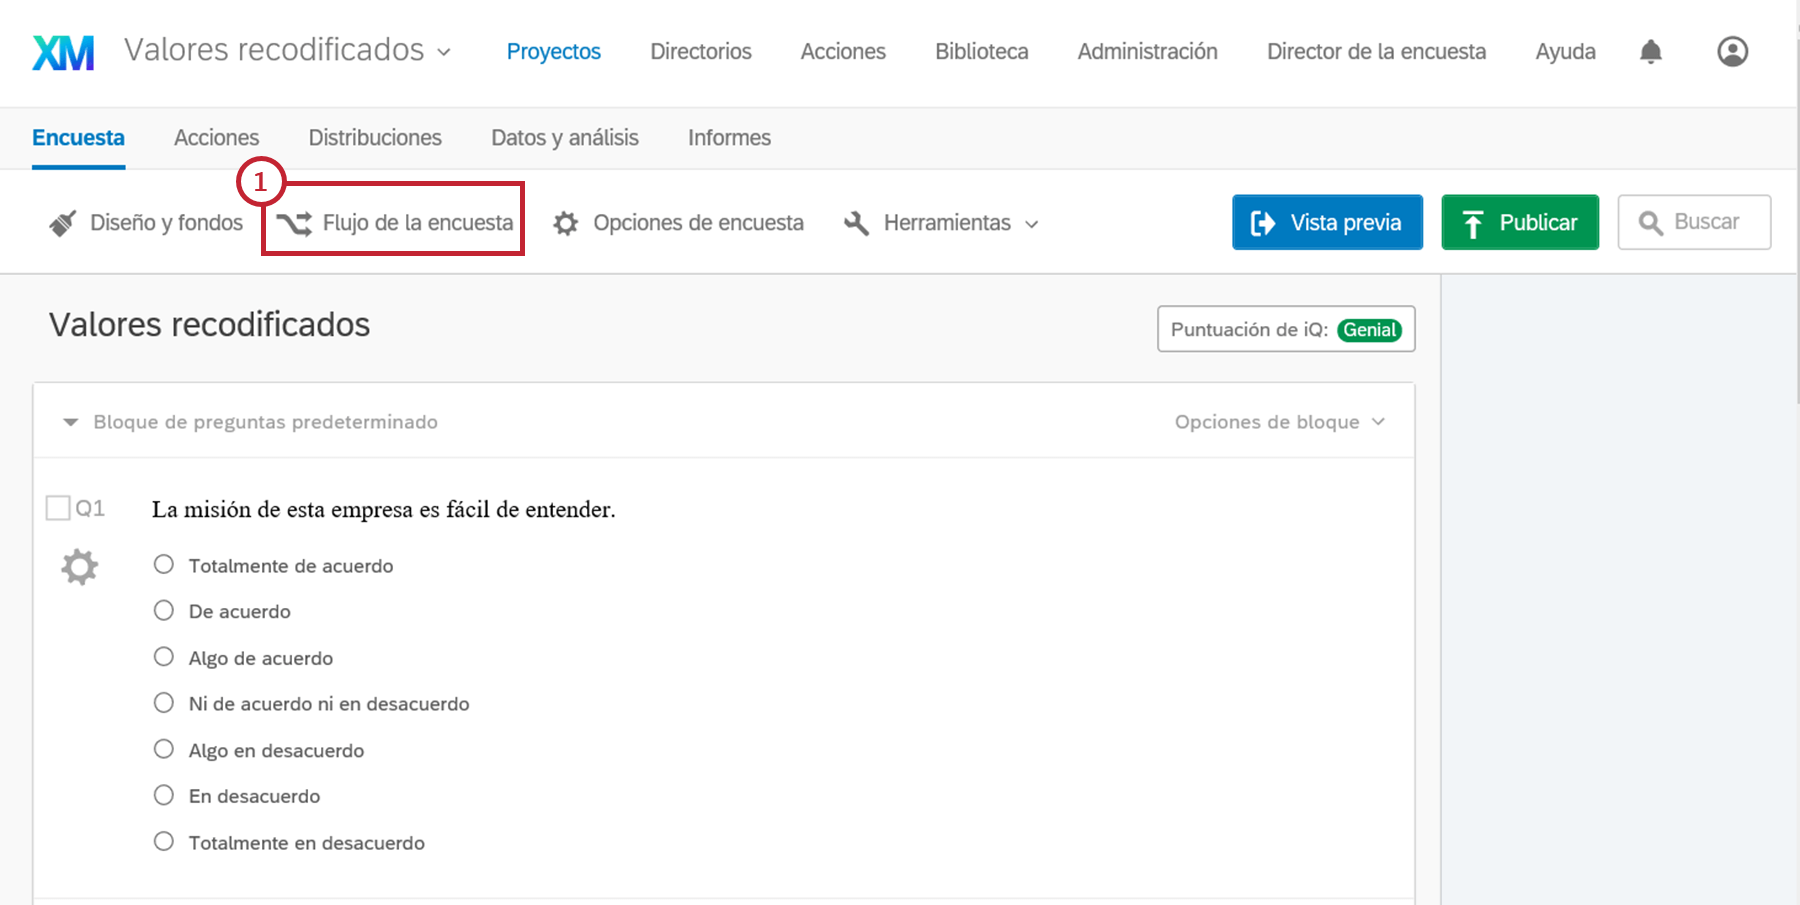This screenshot has width=1800, height=905.
Task: Open the Biblioteca menu
Action: pyautogui.click(x=981, y=51)
